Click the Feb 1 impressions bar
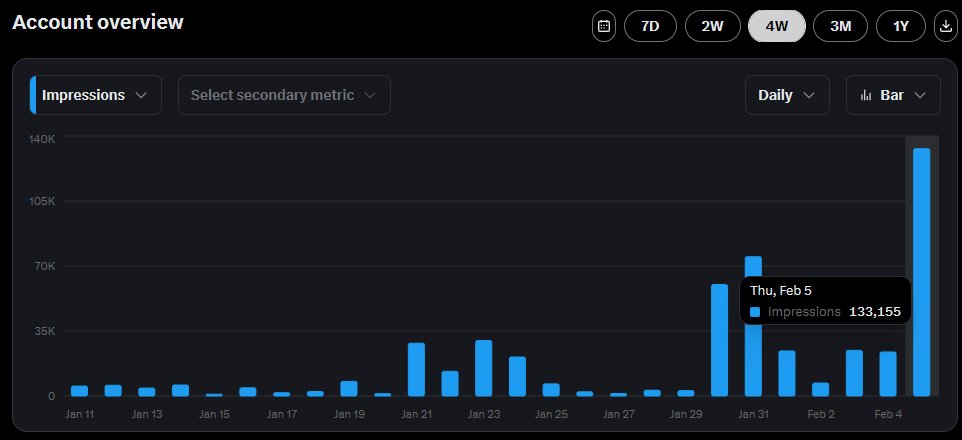 [x=787, y=373]
